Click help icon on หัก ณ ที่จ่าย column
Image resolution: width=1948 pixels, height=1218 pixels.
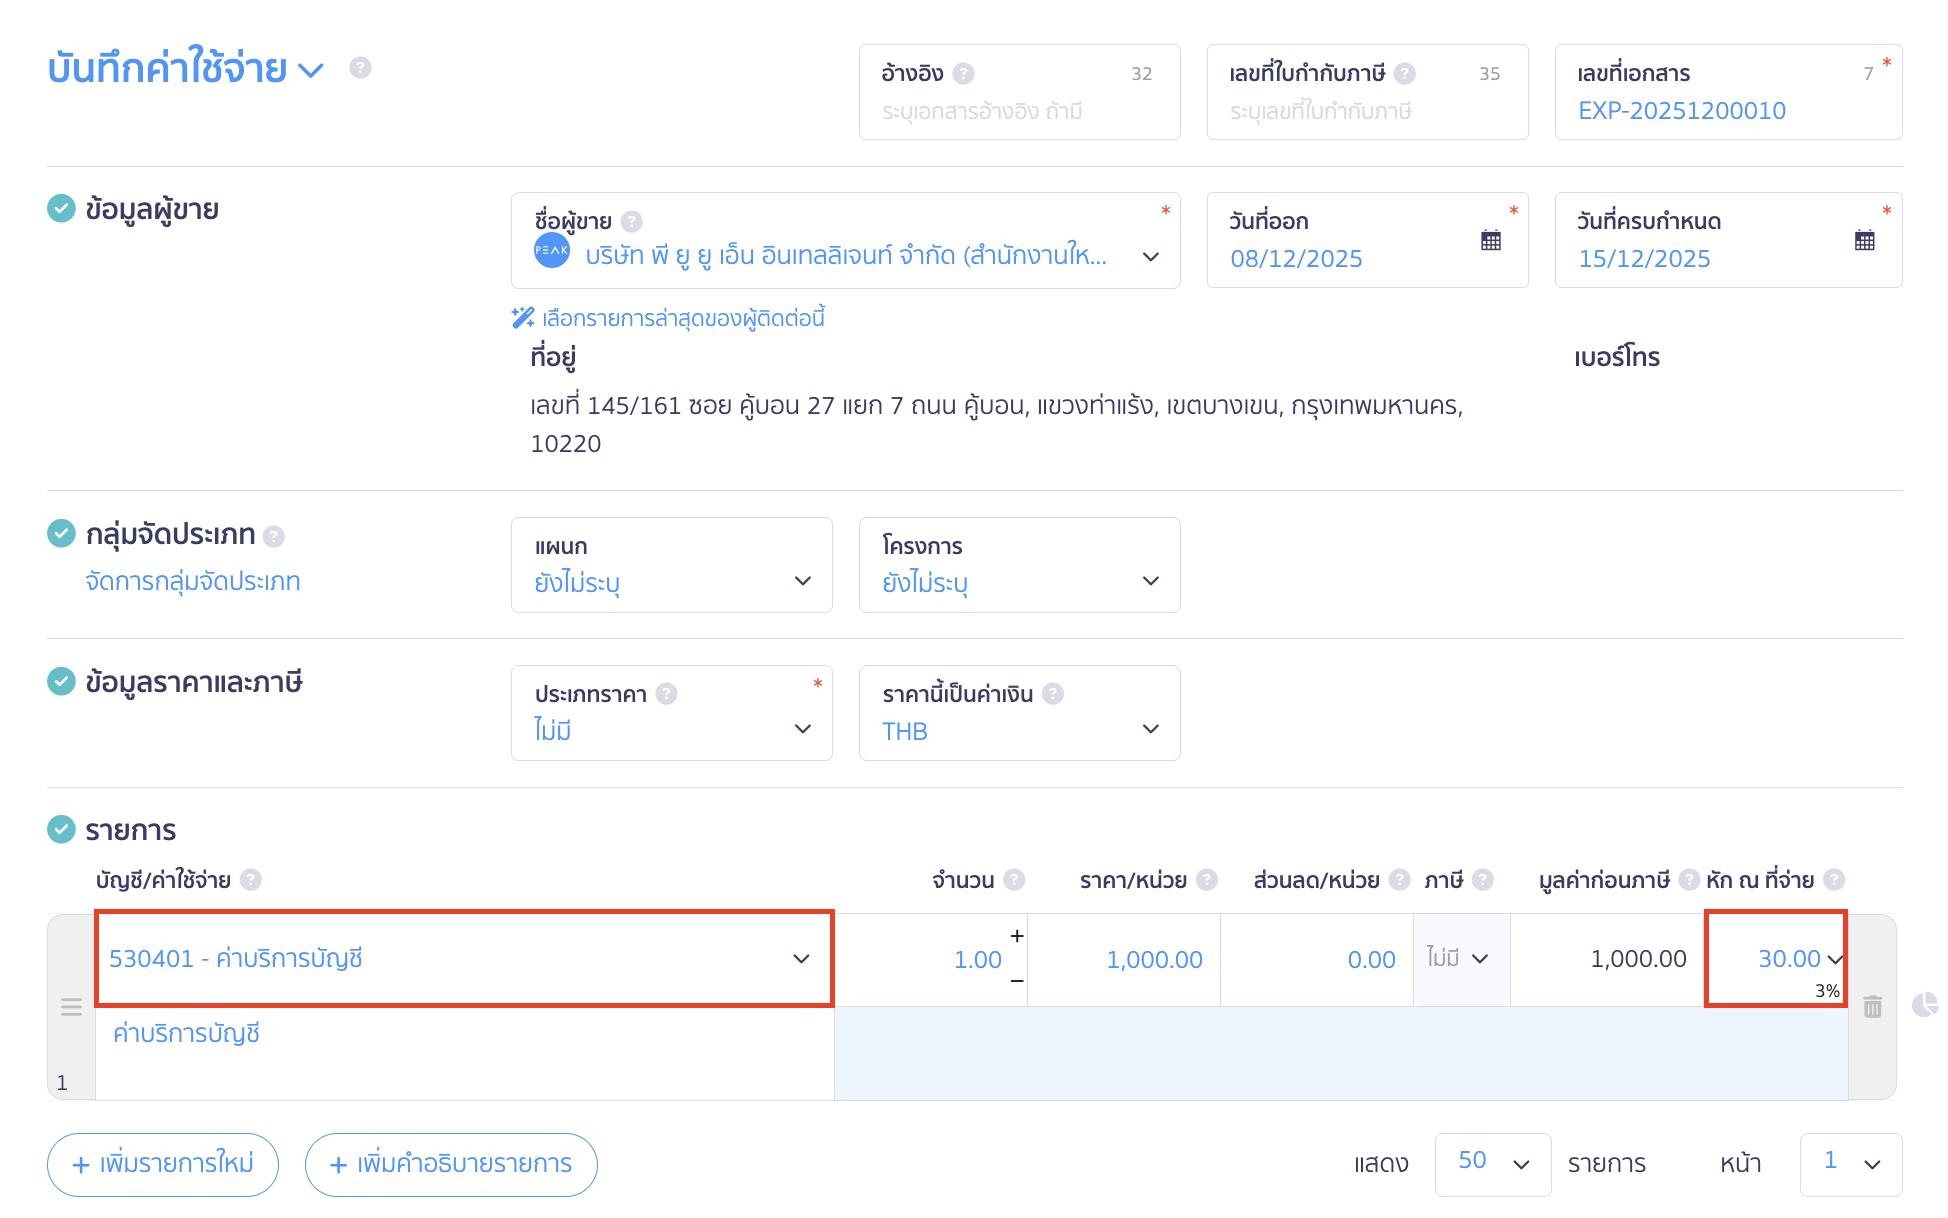coord(1834,879)
